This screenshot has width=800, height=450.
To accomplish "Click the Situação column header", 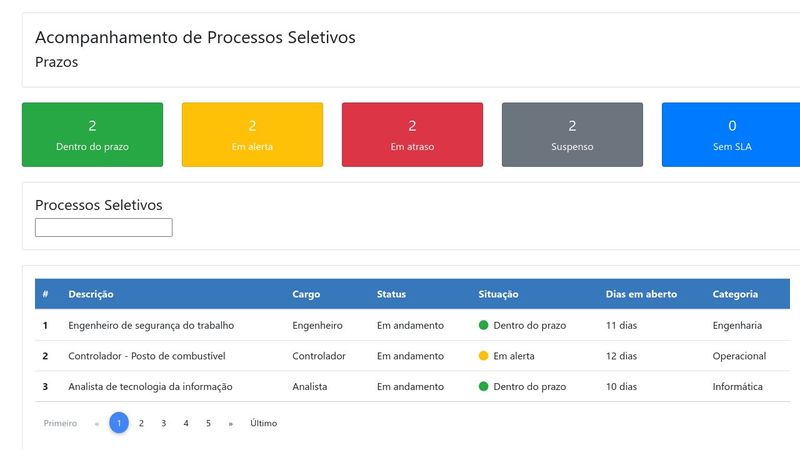I will [499, 294].
